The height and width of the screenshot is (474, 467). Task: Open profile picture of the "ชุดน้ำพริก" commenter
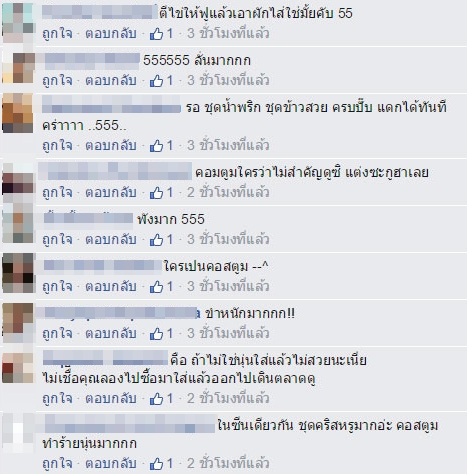pos(18,113)
